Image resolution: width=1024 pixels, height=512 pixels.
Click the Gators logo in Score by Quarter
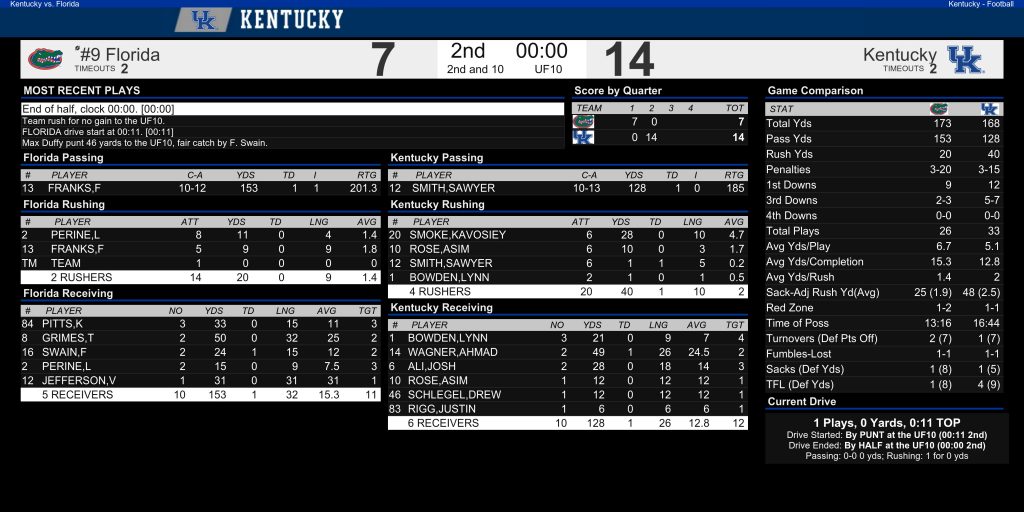[x=583, y=121]
